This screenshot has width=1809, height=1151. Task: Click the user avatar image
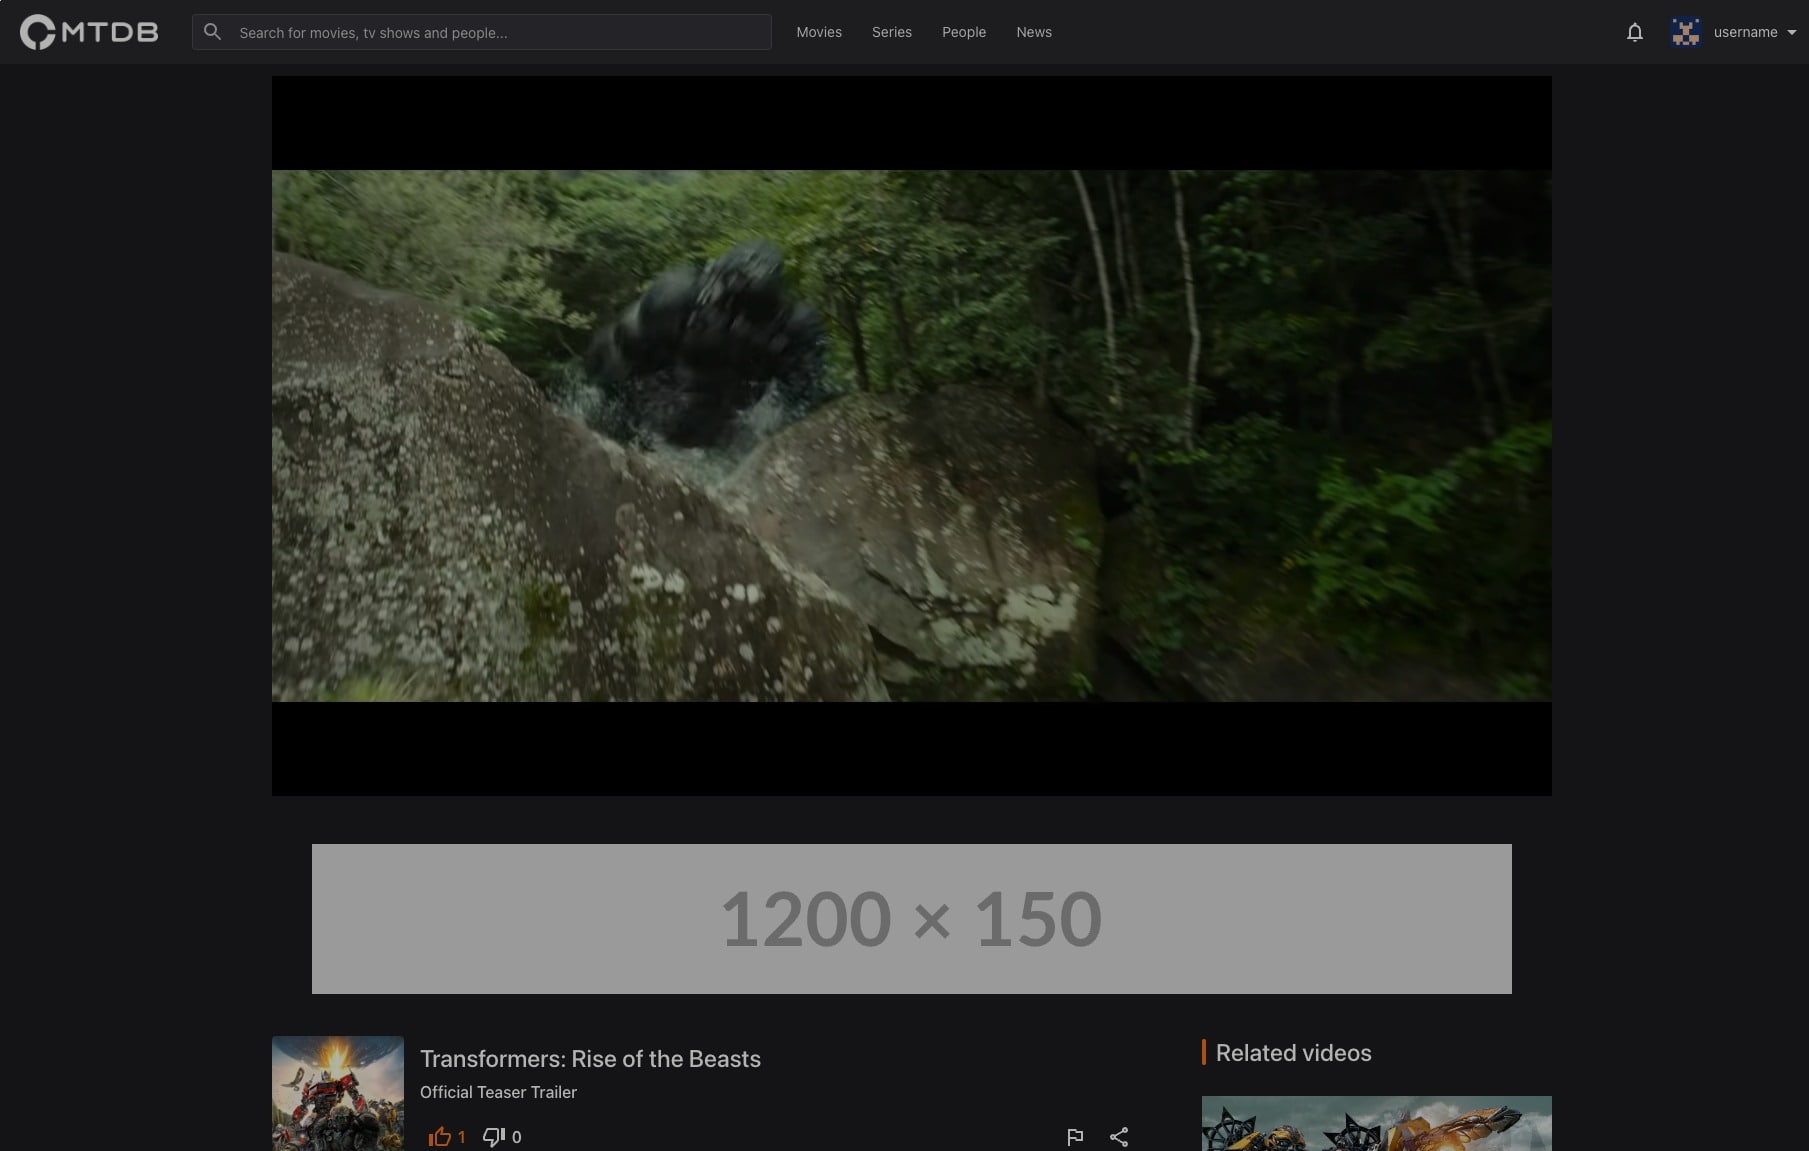tap(1686, 32)
